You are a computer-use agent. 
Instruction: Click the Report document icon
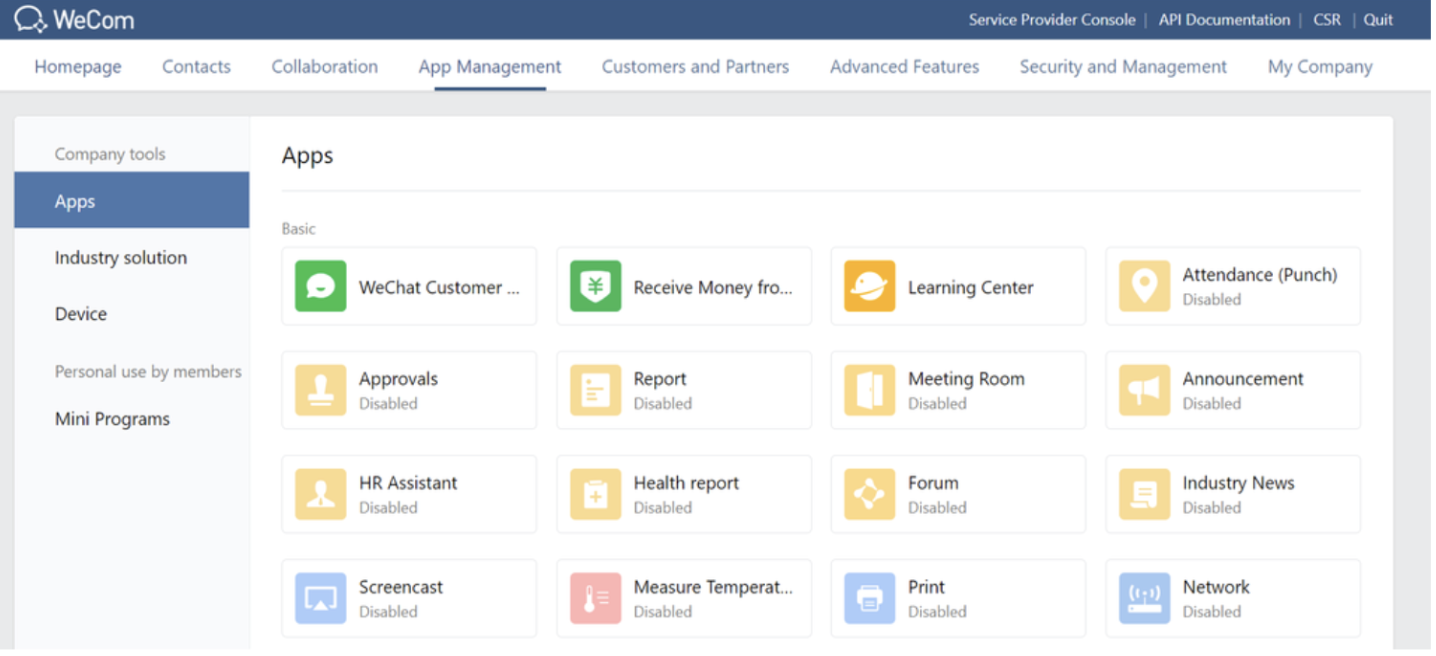click(596, 390)
